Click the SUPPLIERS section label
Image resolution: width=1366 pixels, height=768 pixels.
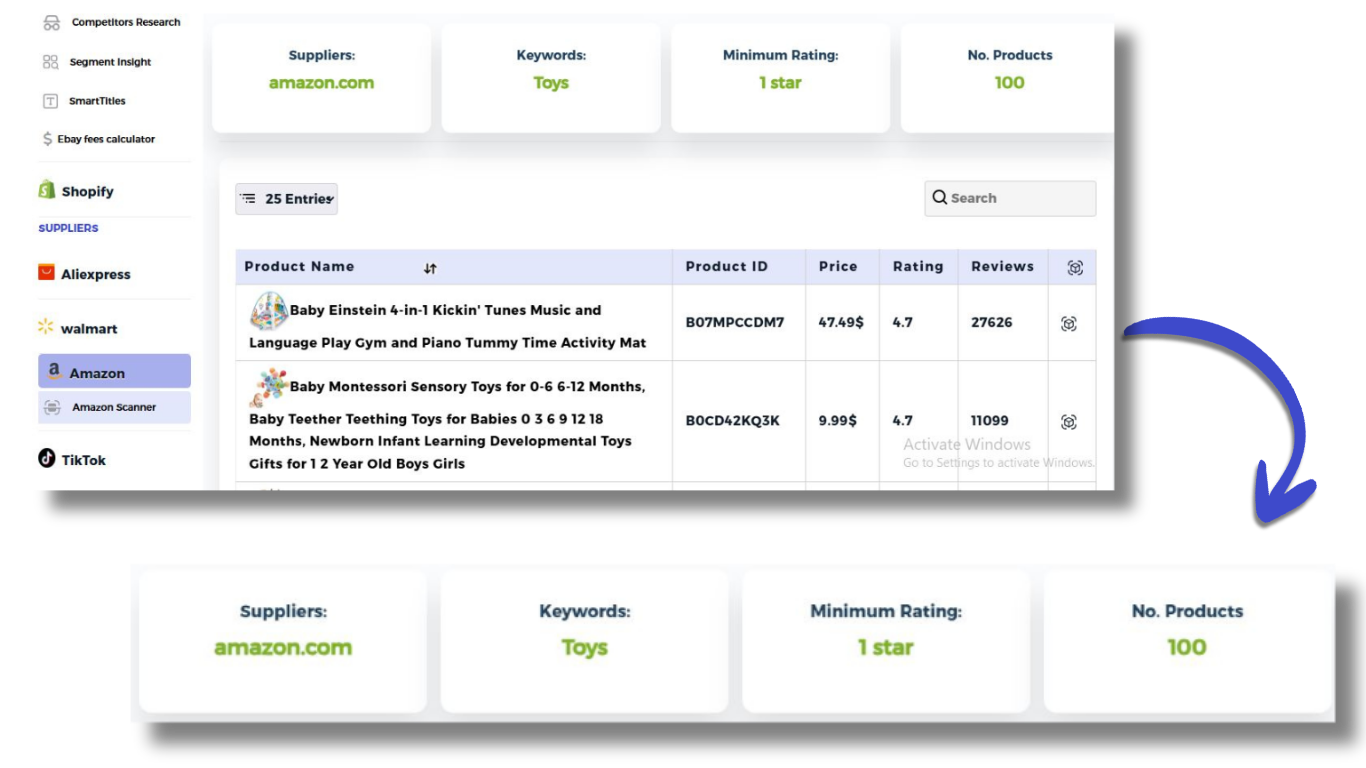point(68,228)
